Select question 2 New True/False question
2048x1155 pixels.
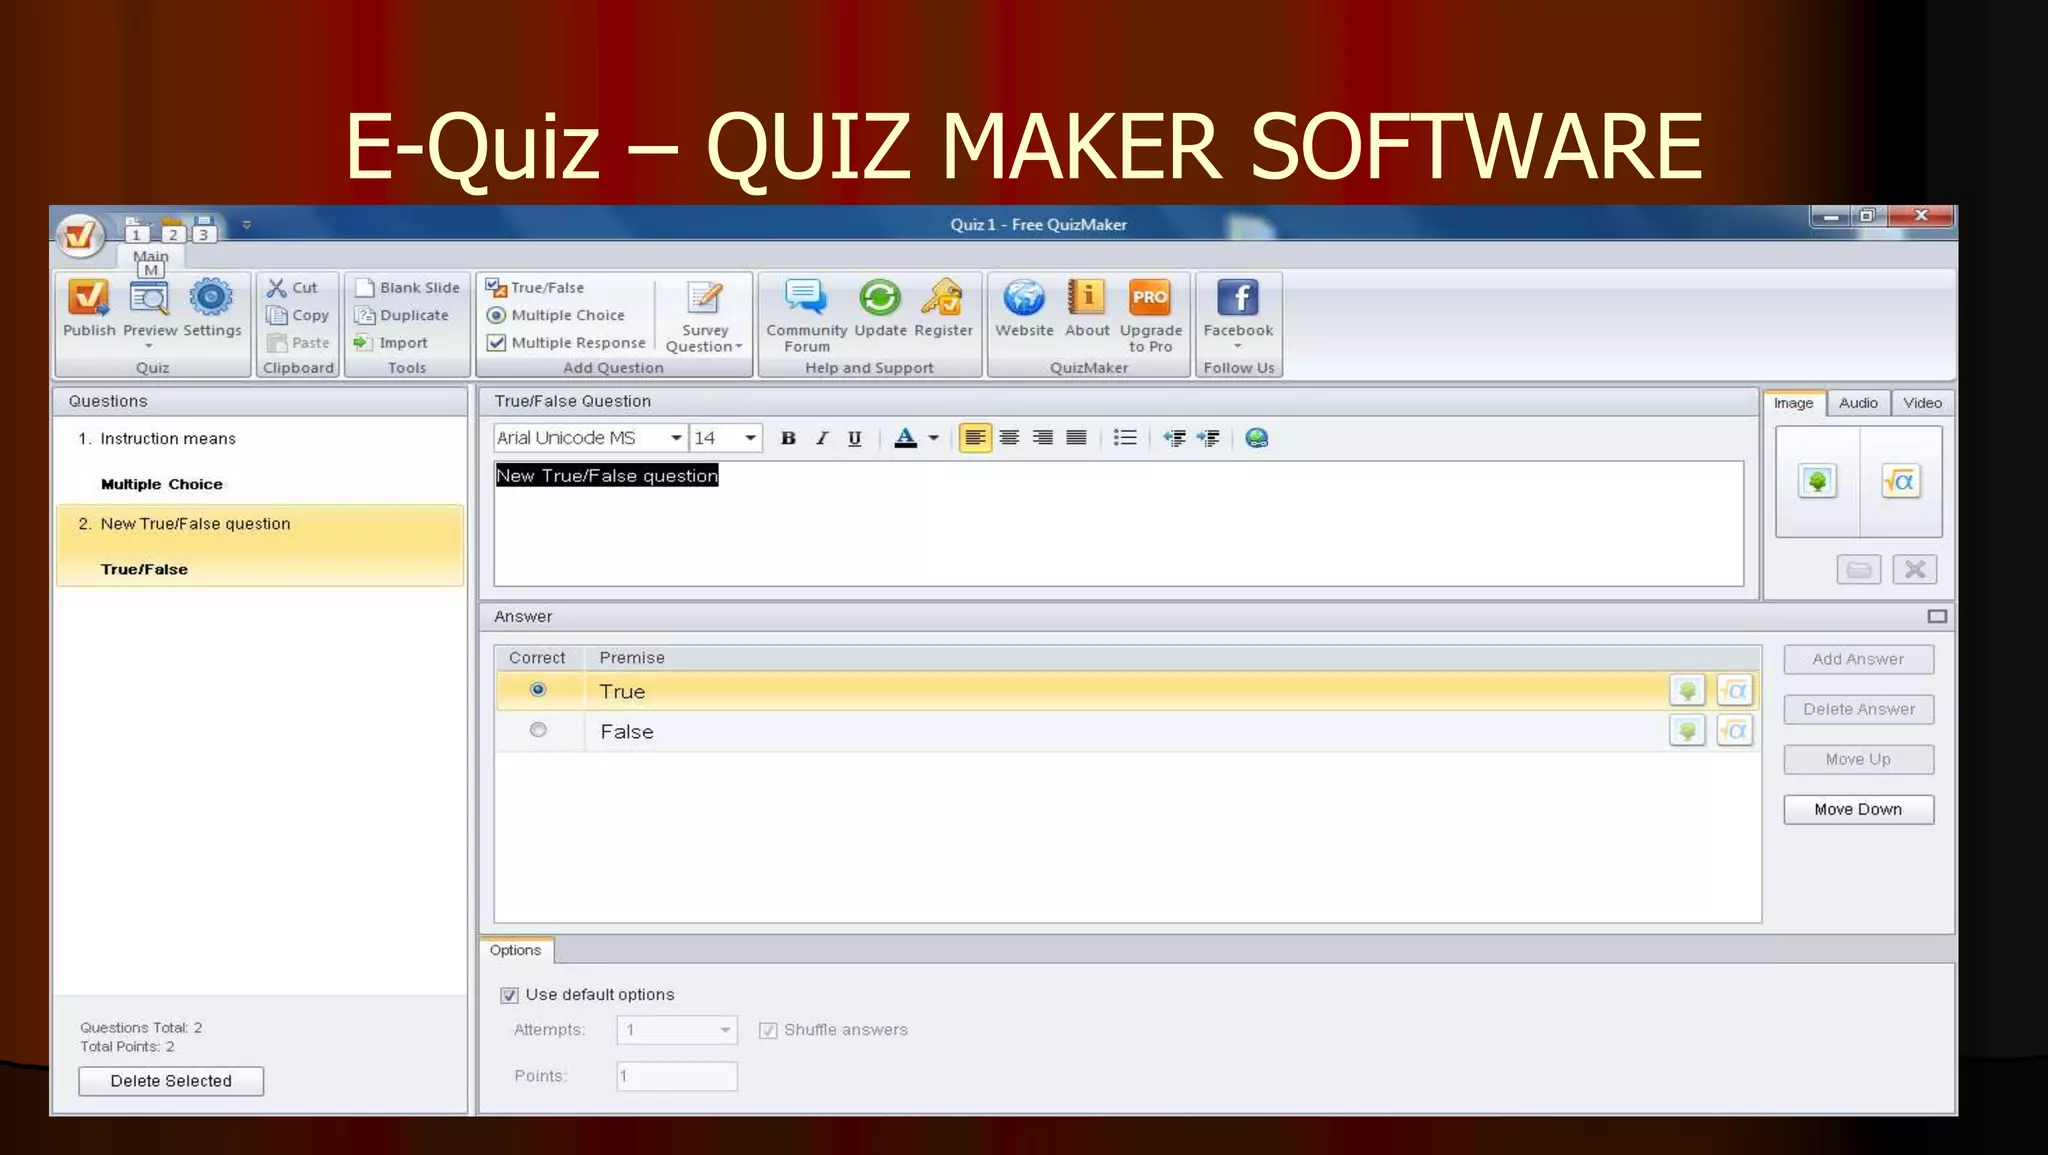pyautogui.click(x=260, y=545)
